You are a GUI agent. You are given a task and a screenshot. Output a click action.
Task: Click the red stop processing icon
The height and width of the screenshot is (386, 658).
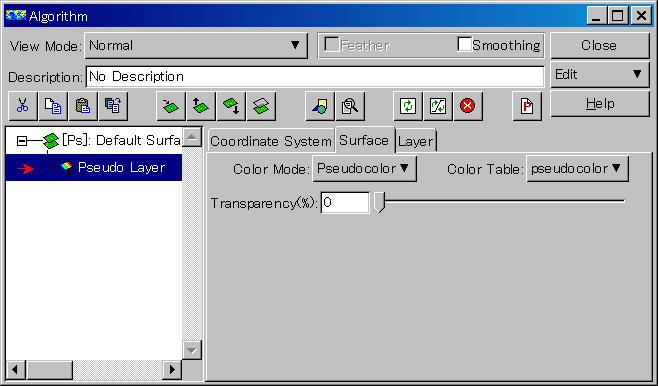pos(467,106)
